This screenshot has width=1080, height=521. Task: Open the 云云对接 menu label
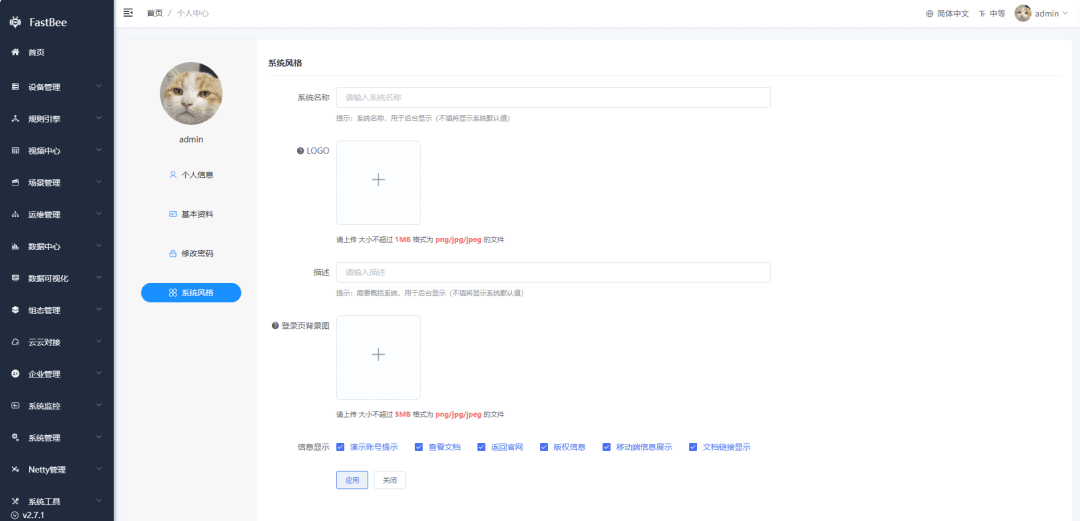click(45, 343)
